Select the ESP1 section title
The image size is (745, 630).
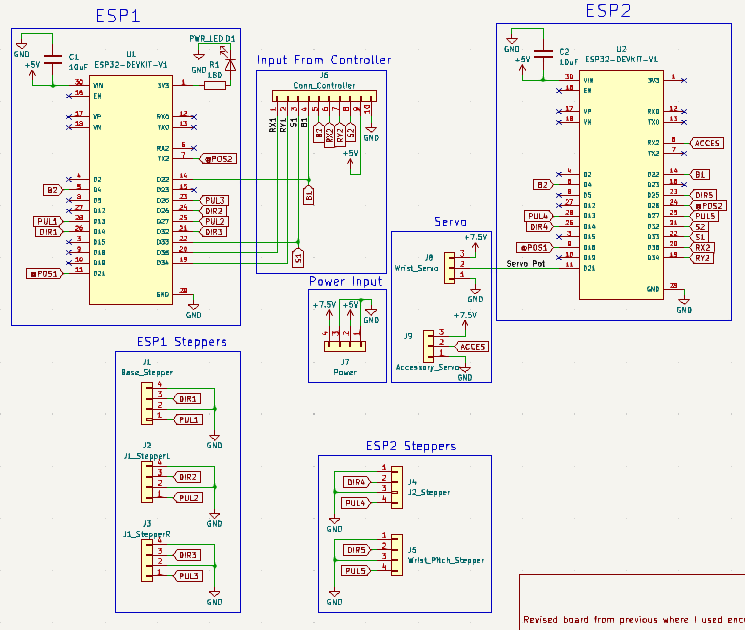point(118,16)
